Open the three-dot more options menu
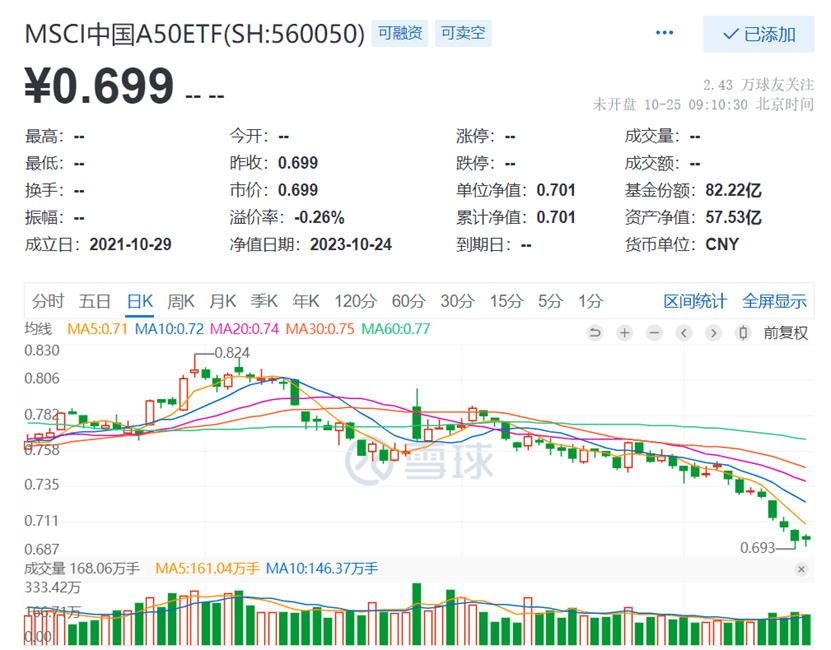This screenshot has height=650, width=831. (x=665, y=33)
